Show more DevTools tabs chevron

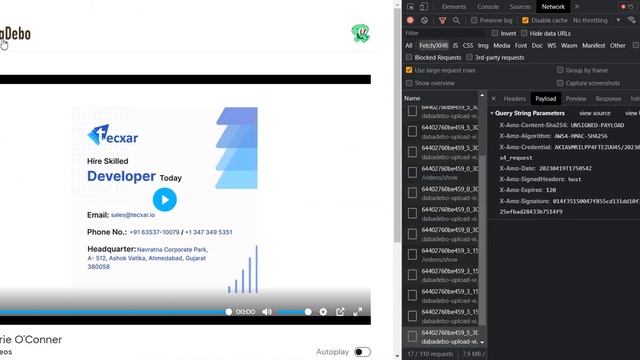pyautogui.click(x=577, y=7)
